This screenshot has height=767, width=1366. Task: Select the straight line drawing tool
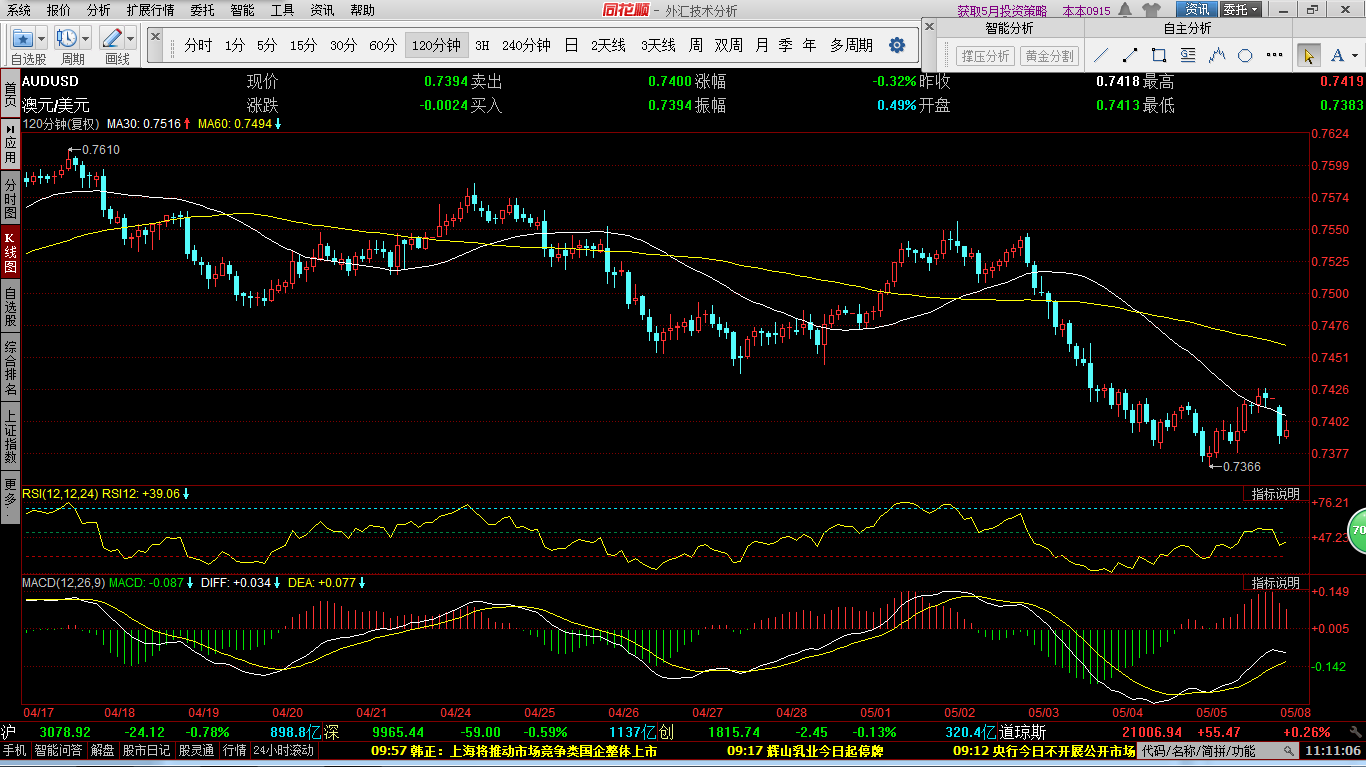(1101, 55)
